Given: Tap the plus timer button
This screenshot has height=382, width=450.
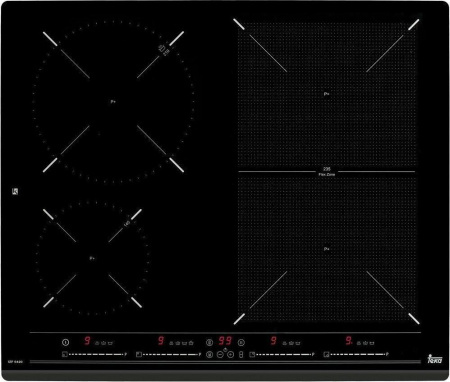Looking at the screenshot, I should click(230, 355).
